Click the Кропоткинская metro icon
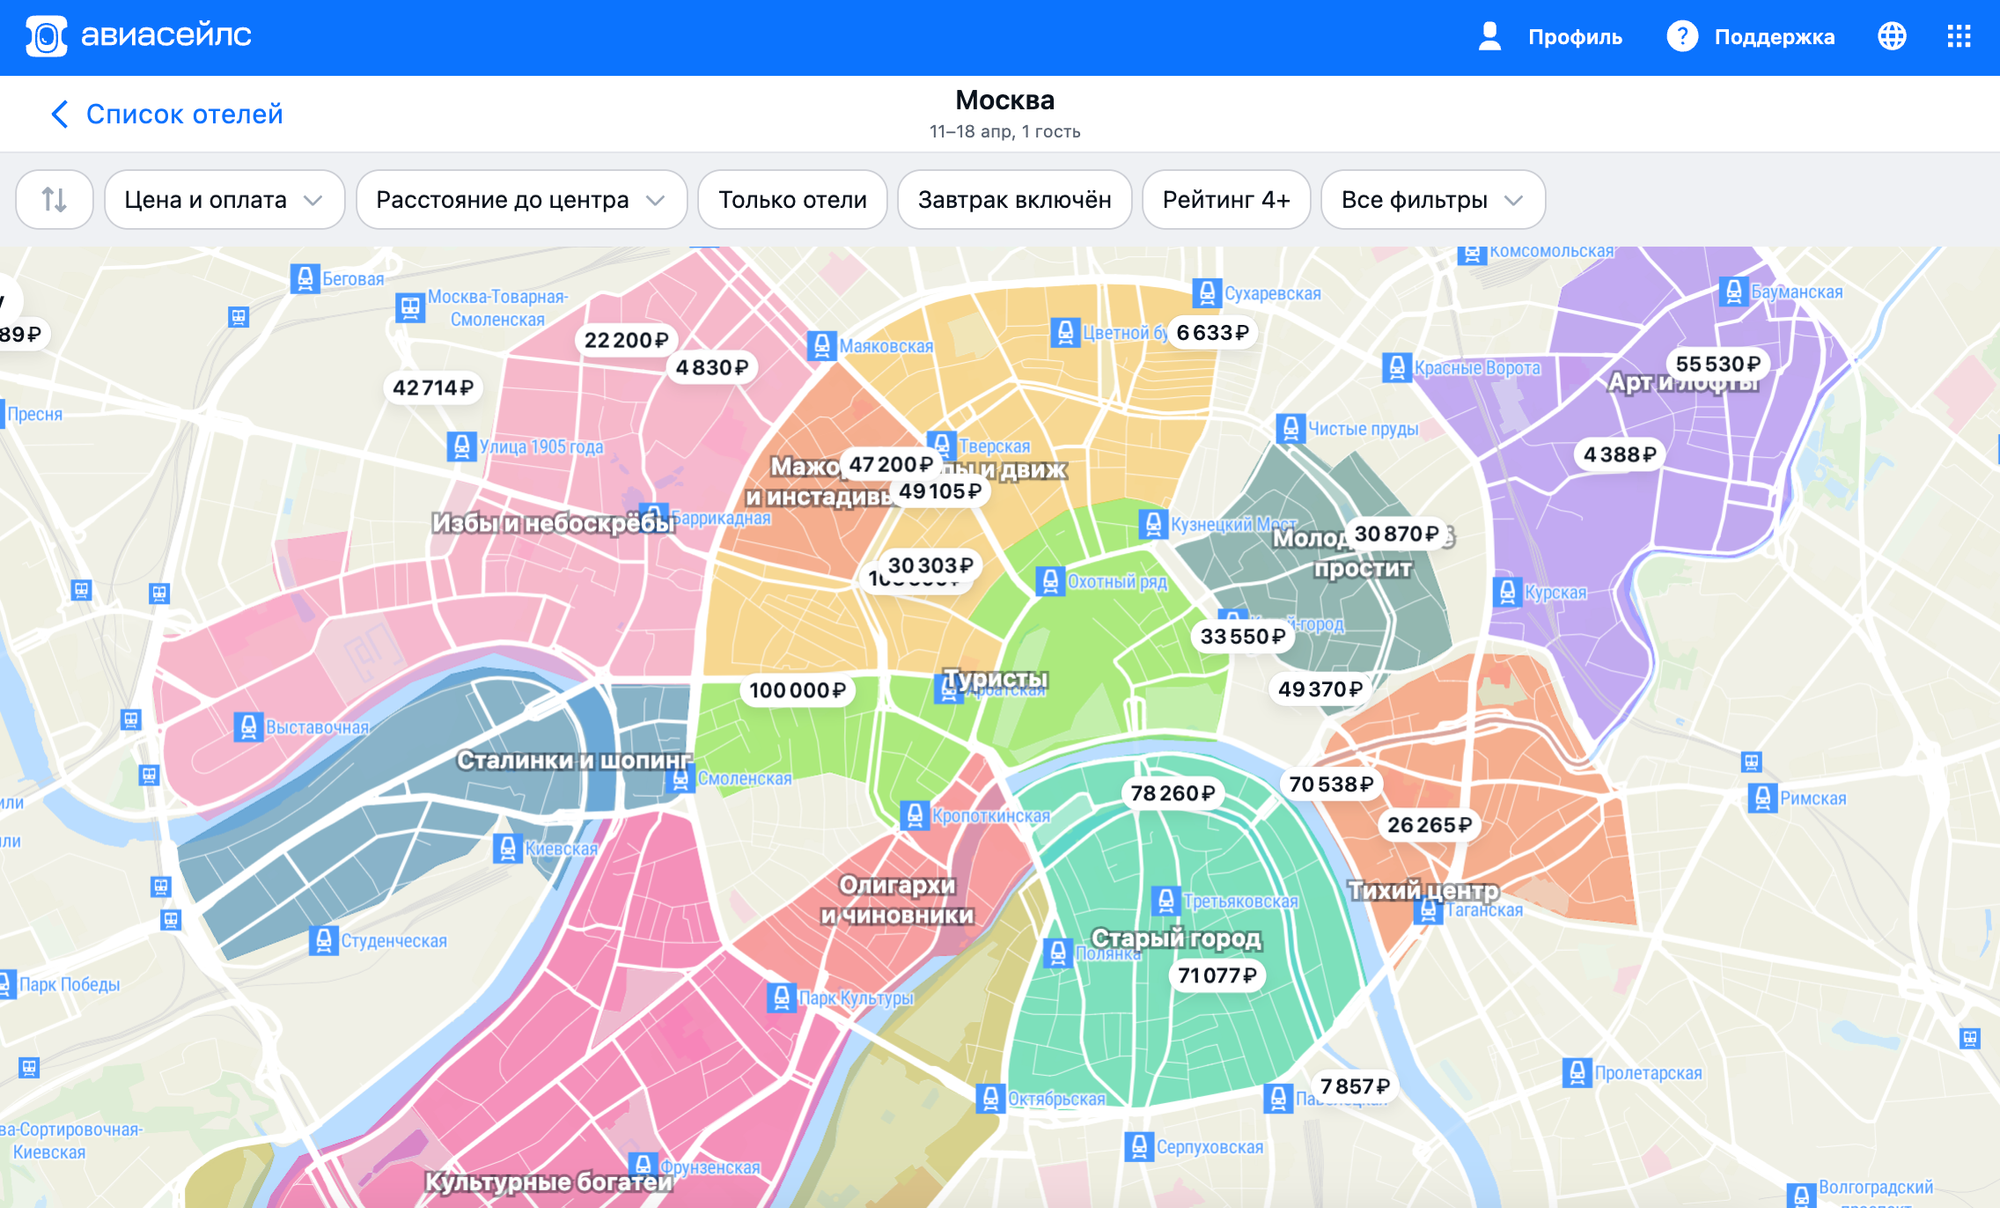 click(914, 815)
